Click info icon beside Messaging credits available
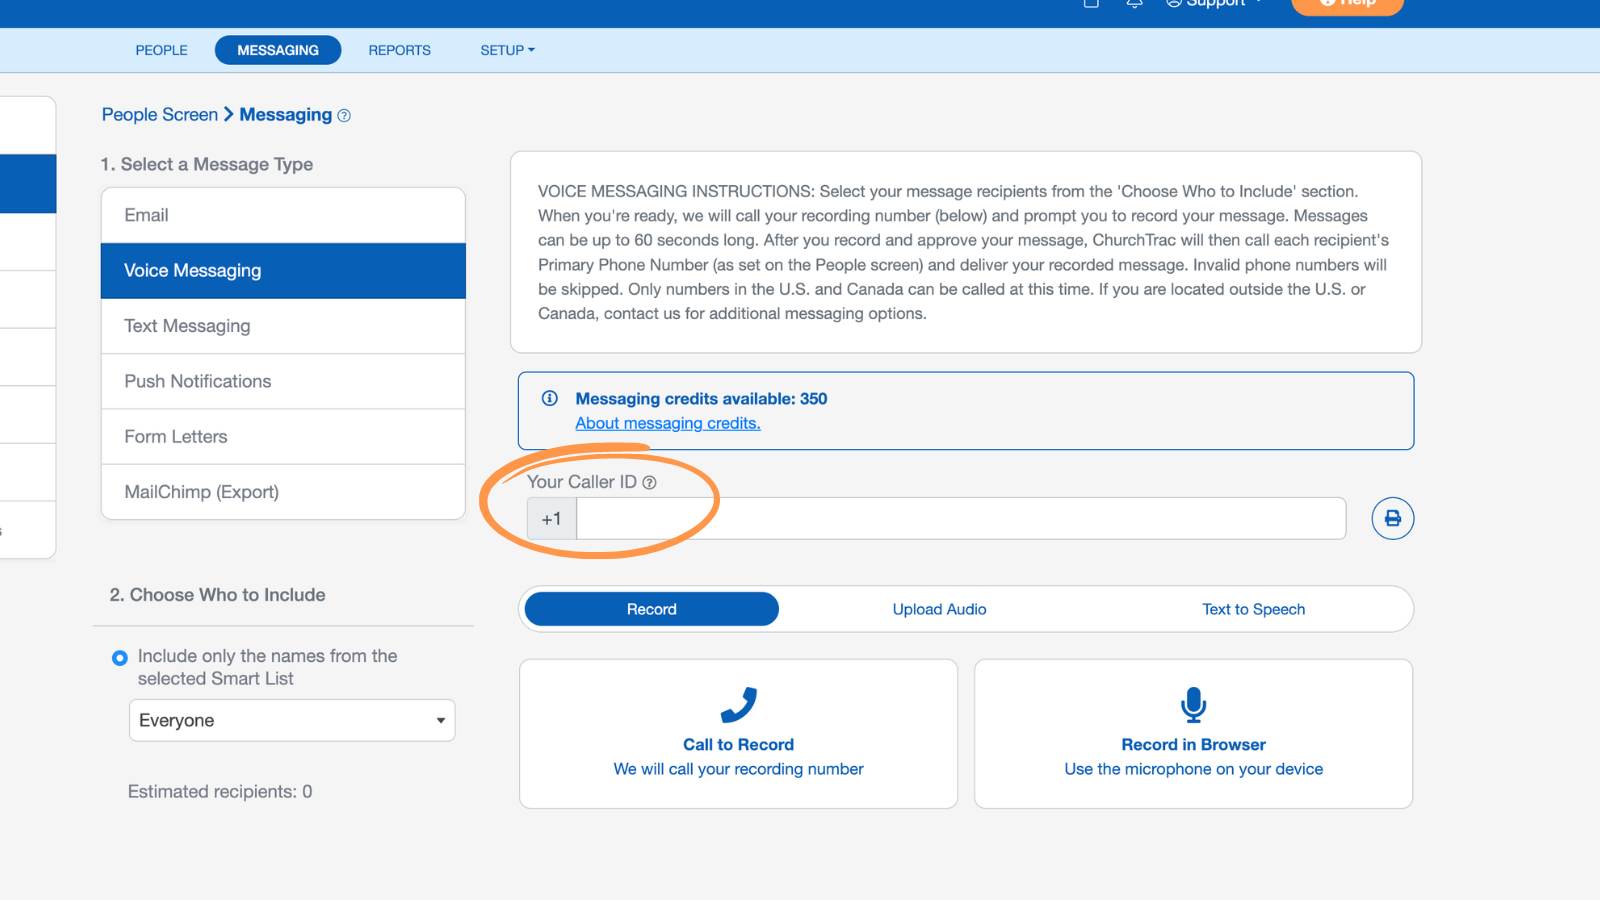 (x=549, y=398)
